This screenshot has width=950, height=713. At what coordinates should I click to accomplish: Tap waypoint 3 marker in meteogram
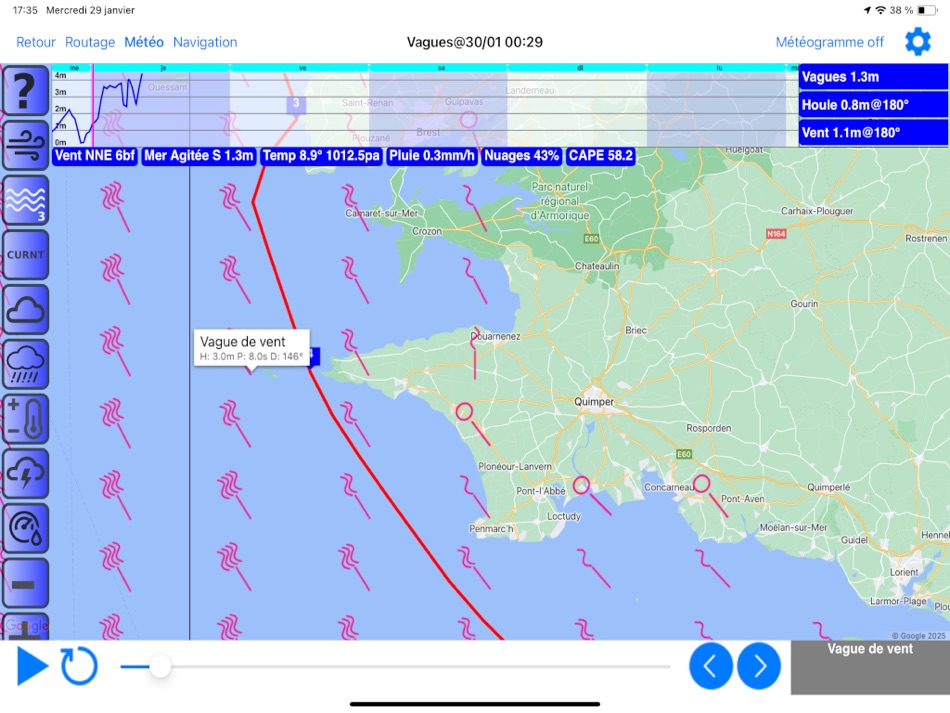pos(296,104)
